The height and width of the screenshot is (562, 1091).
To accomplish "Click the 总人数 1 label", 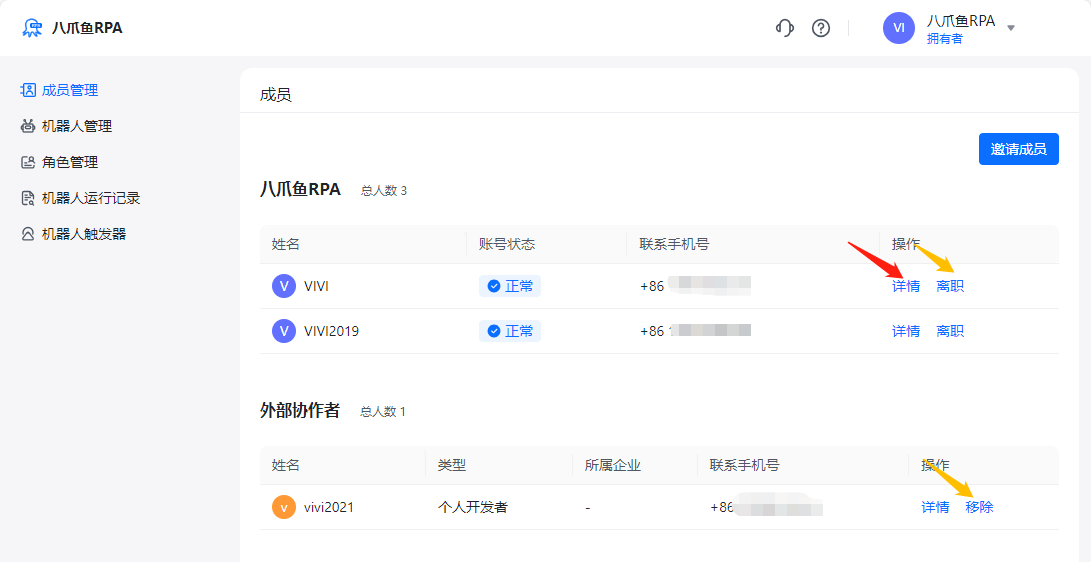I will (x=383, y=412).
